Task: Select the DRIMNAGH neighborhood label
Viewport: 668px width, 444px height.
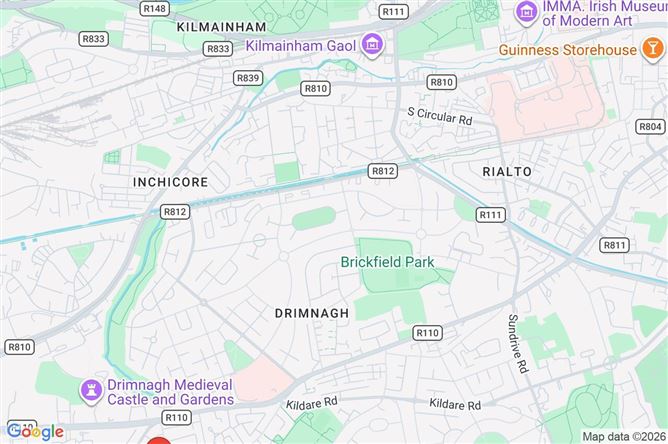Action: pos(312,313)
